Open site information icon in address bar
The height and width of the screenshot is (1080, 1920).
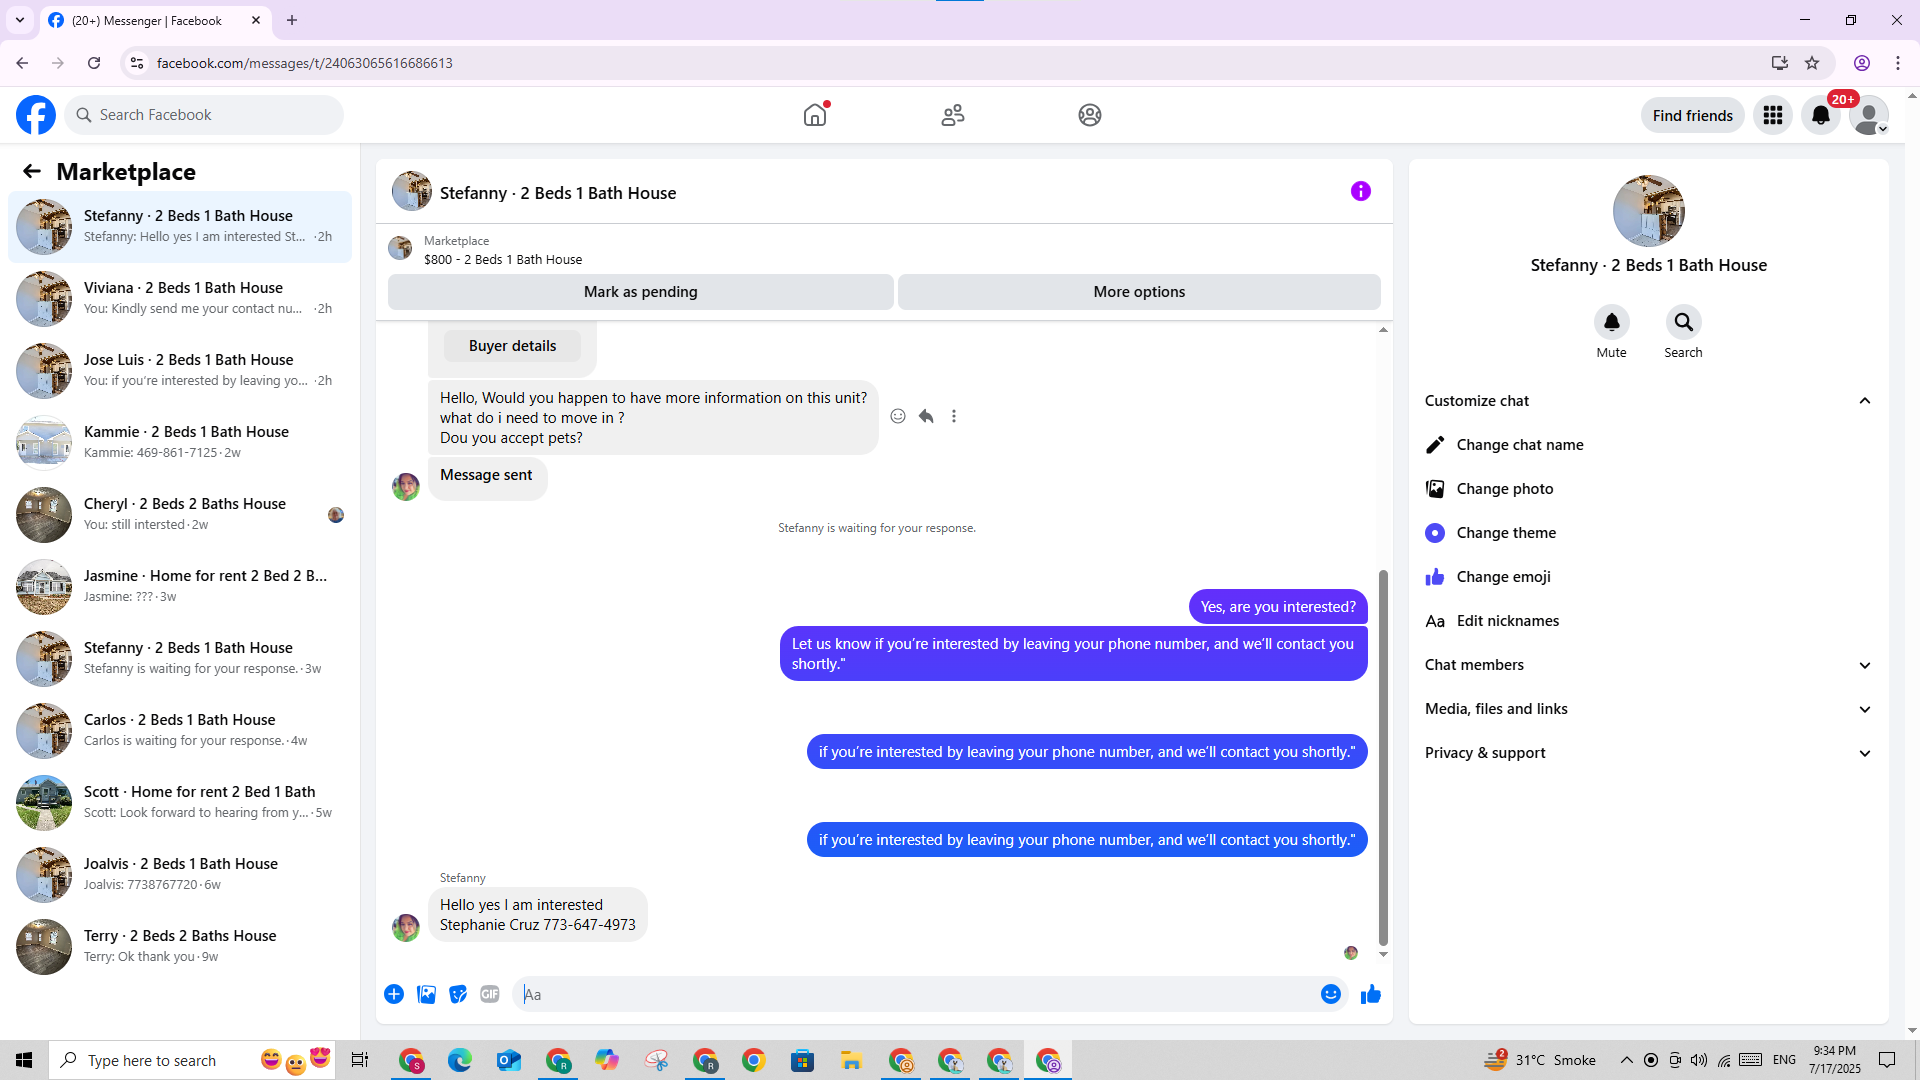[137, 63]
